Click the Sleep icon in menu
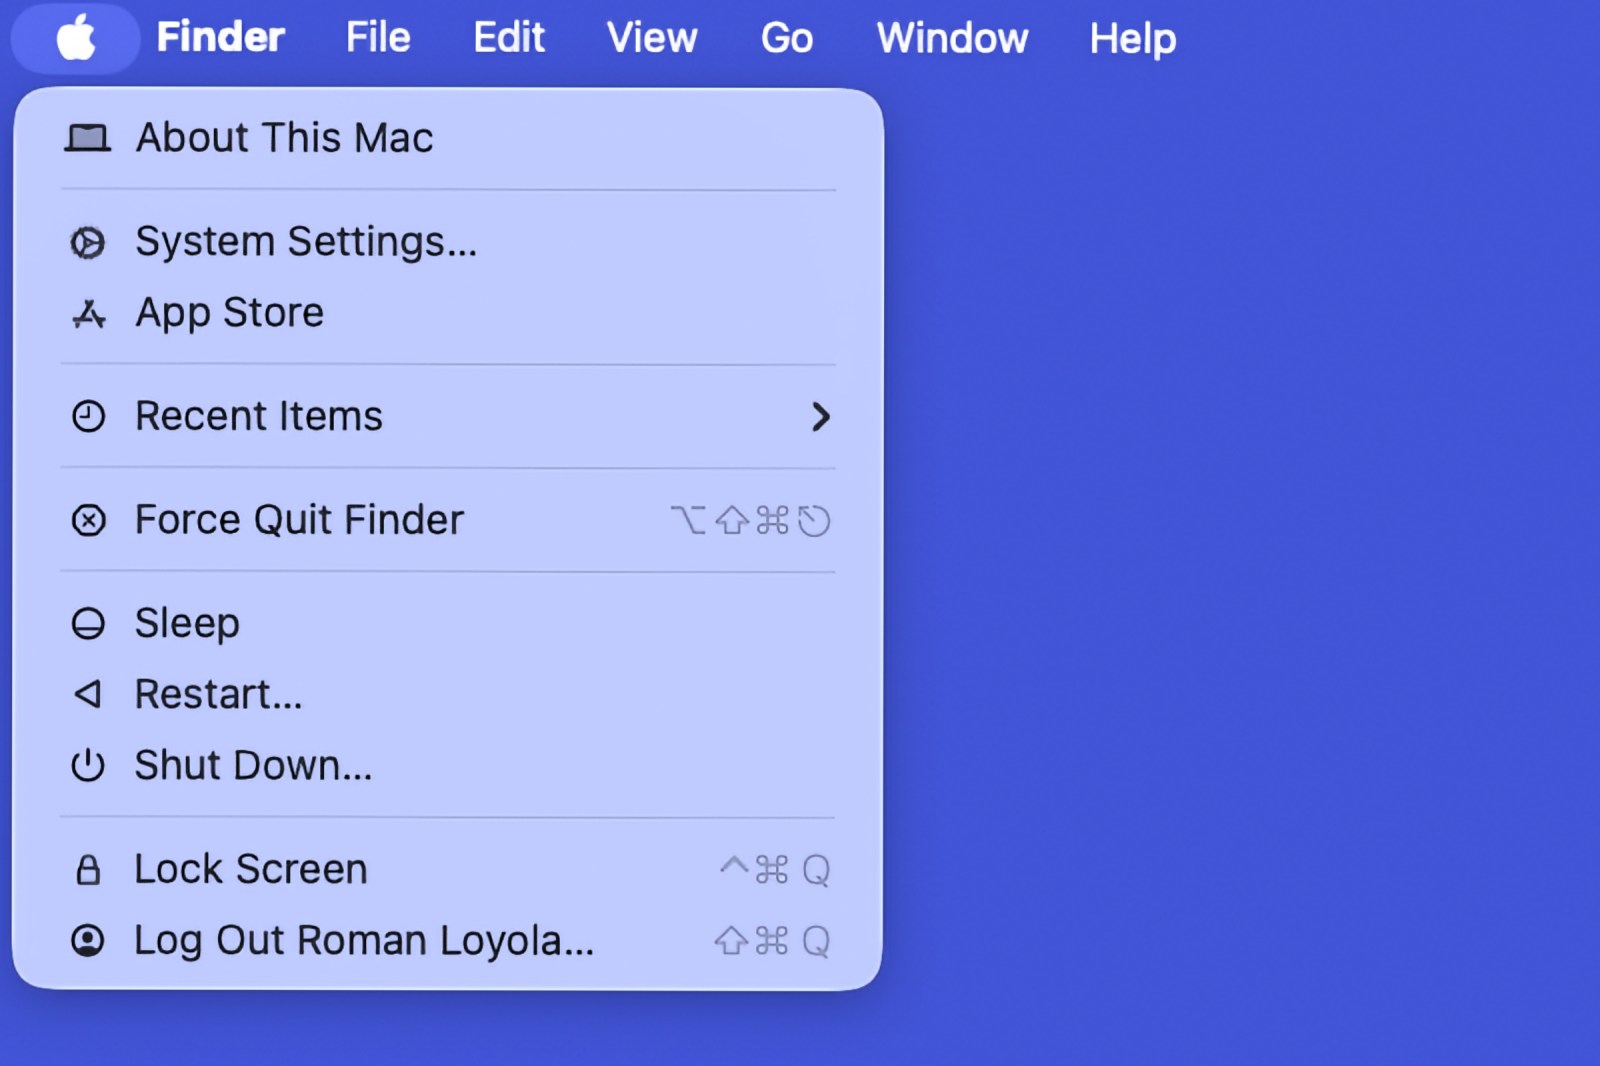The height and width of the screenshot is (1066, 1600). (88, 623)
